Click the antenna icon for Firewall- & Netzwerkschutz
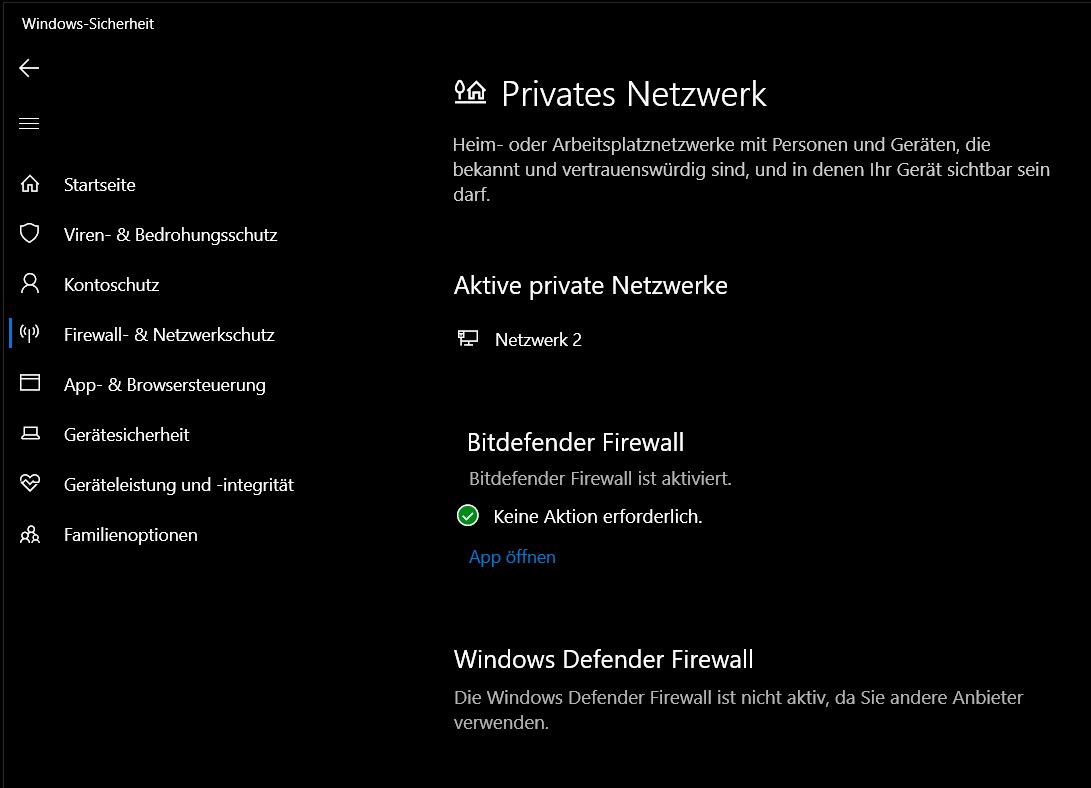Viewport: 1091px width, 788px height. [30, 334]
